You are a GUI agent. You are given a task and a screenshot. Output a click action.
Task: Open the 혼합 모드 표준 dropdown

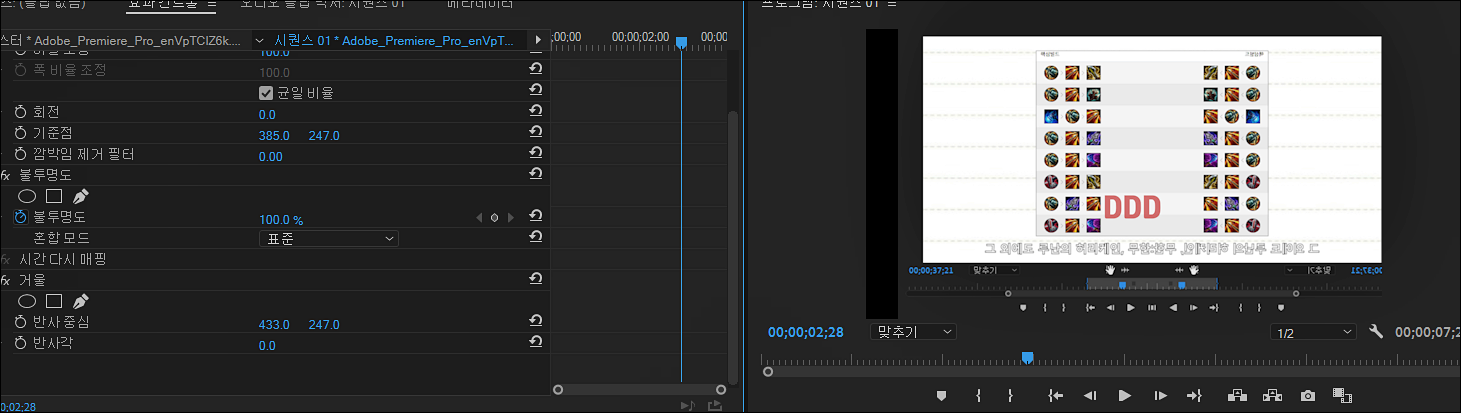pyautogui.click(x=328, y=239)
